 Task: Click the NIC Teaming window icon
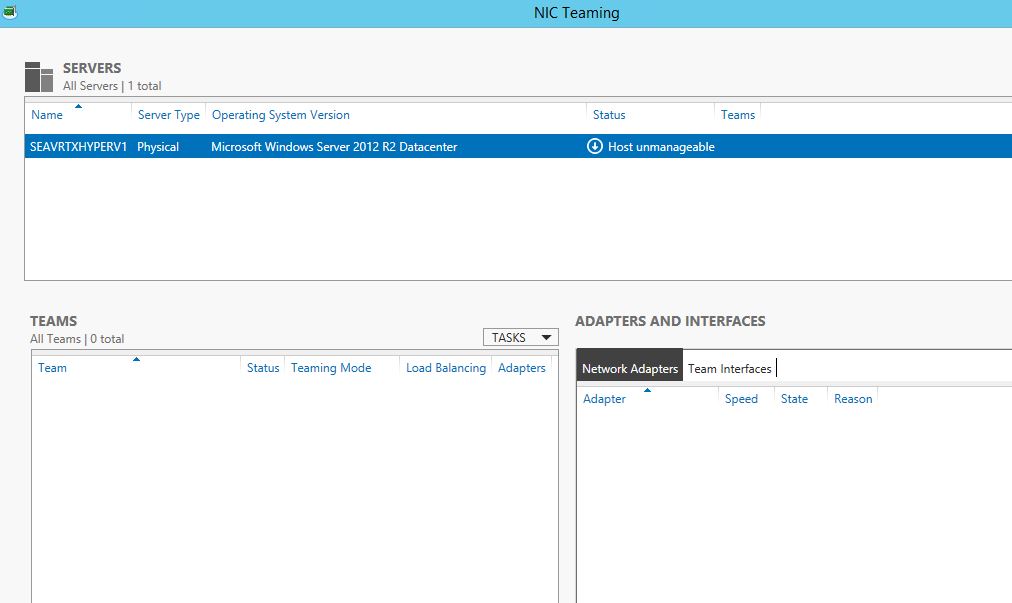(9, 11)
